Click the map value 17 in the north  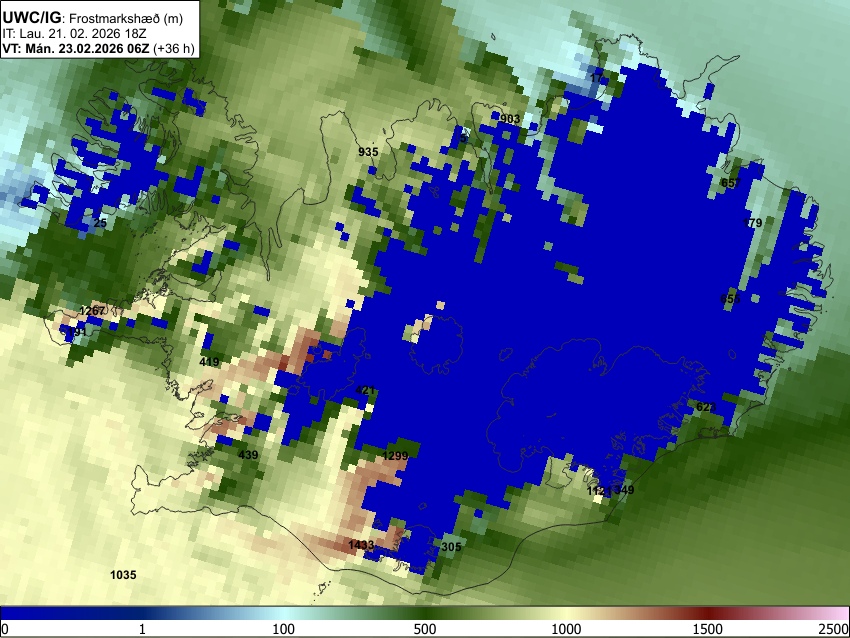596,78
